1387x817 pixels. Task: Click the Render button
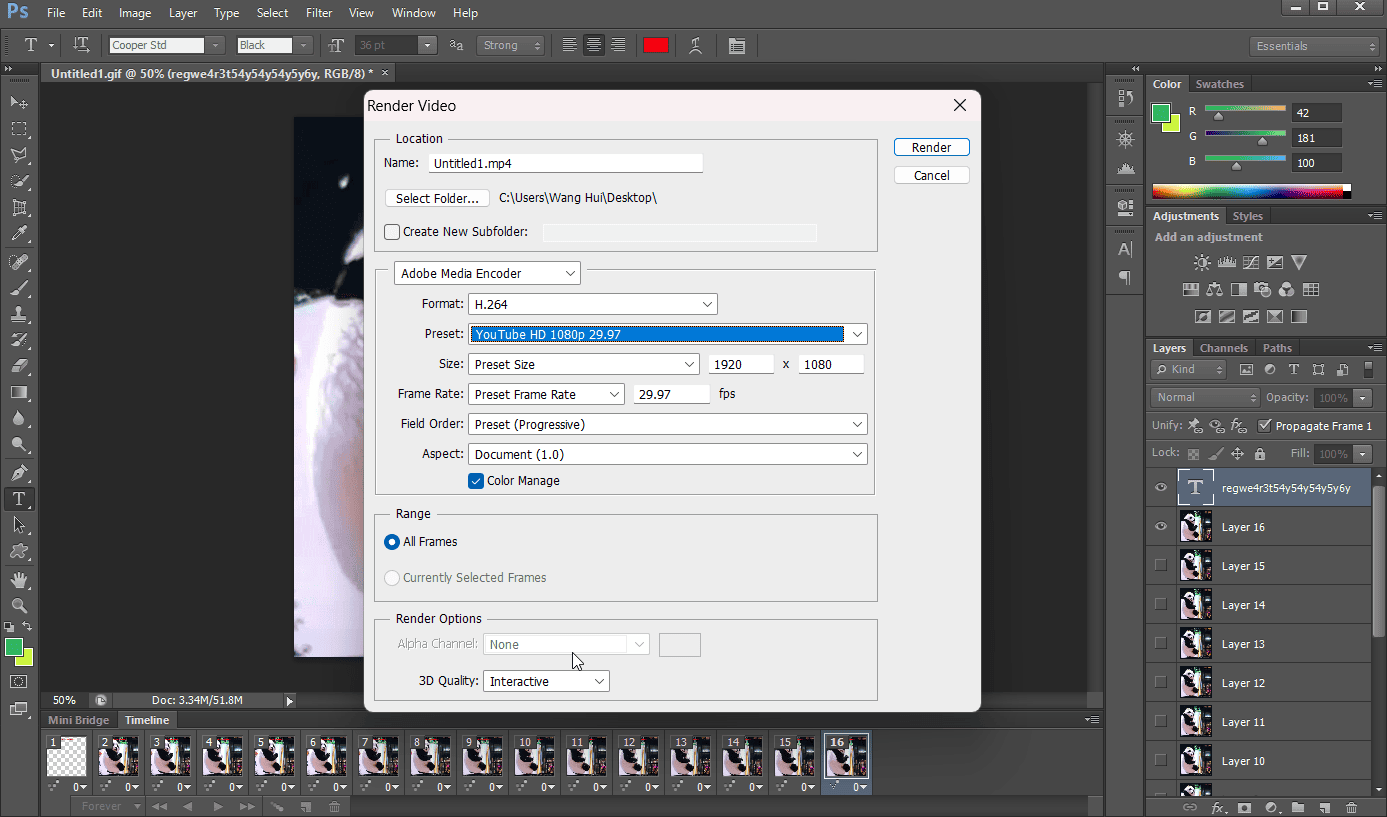931,146
